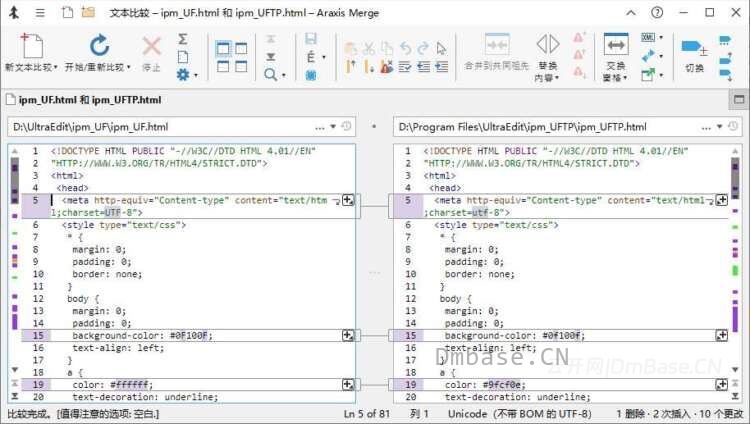Viewport: 750px width, 424px height.
Task: Click the outdent lines icon
Action: coord(423,67)
